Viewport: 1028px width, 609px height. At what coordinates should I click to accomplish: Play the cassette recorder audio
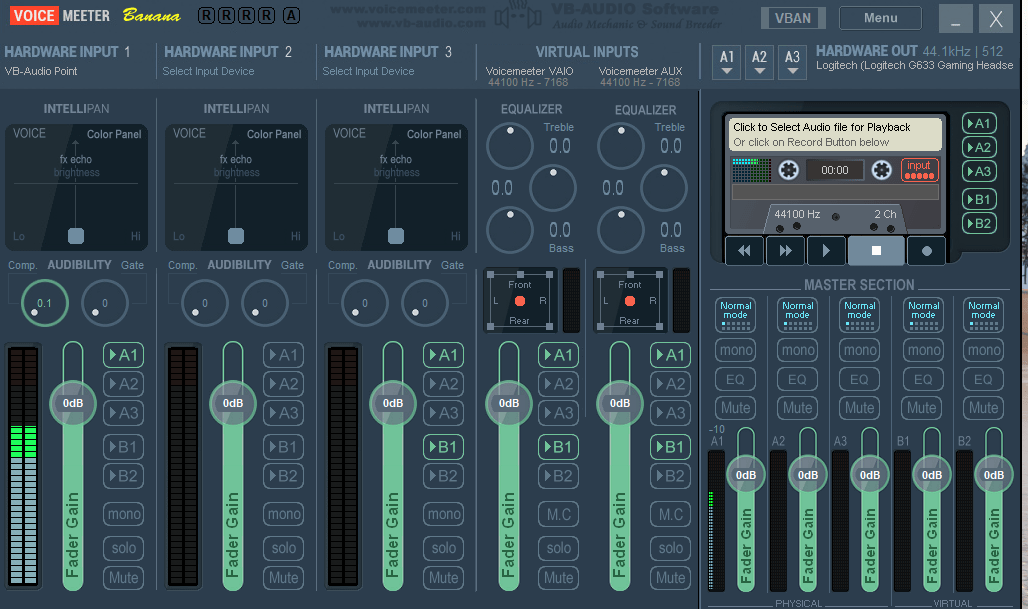[x=826, y=250]
